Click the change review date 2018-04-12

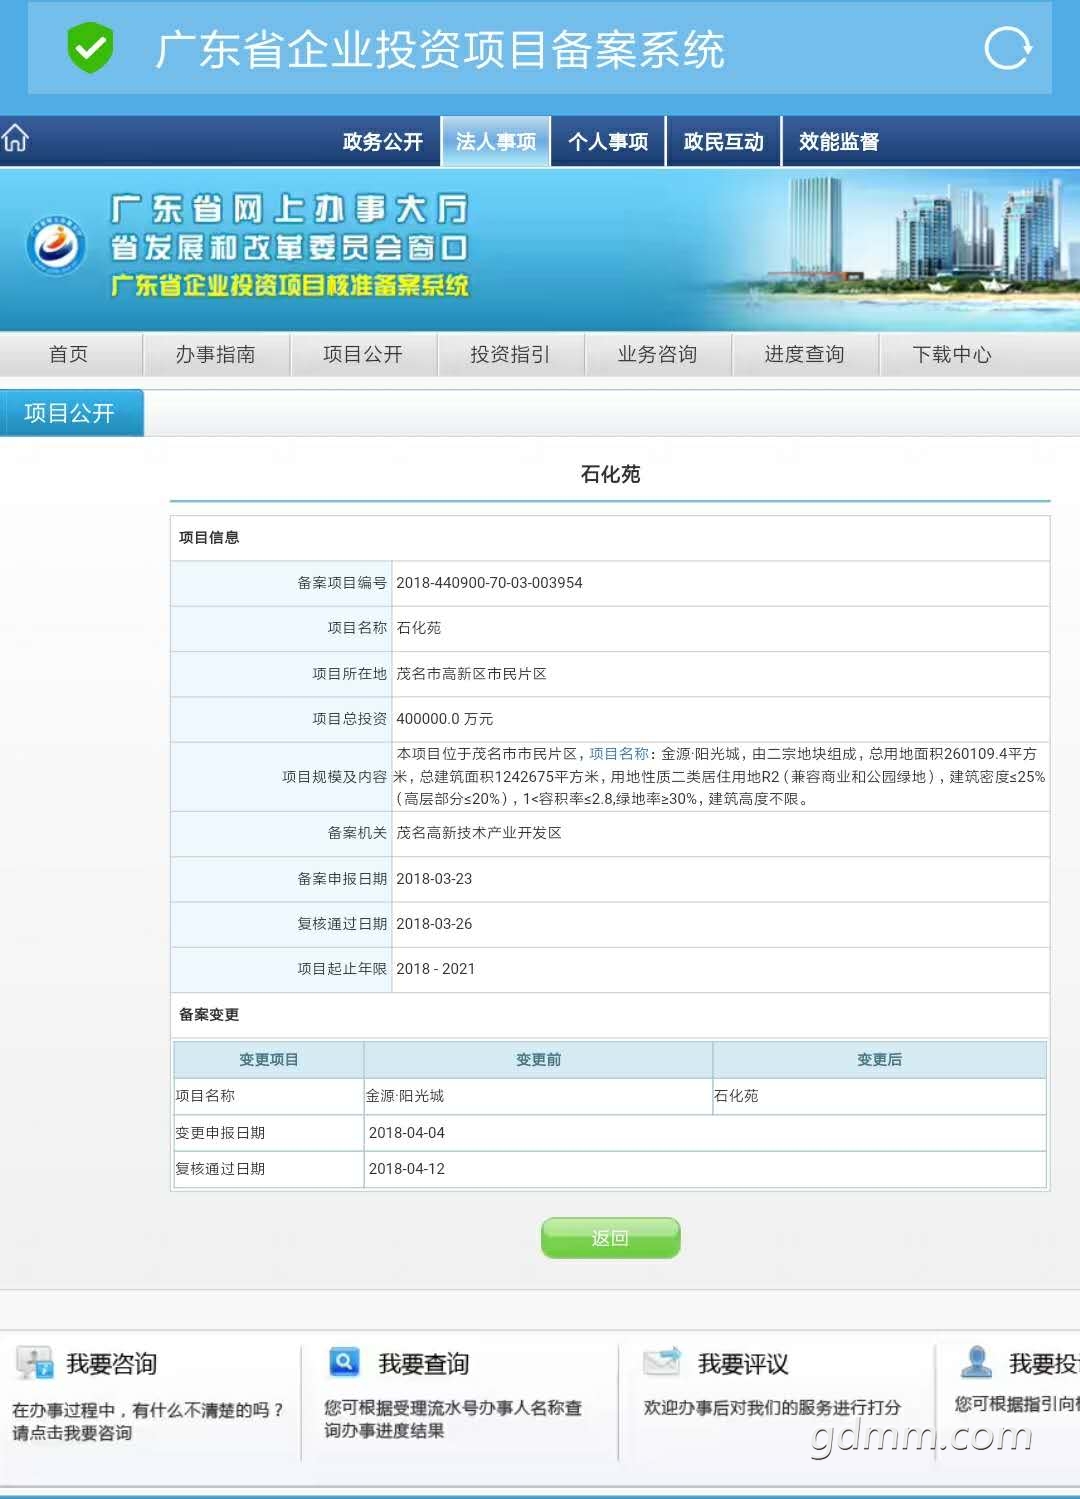[407, 1169]
